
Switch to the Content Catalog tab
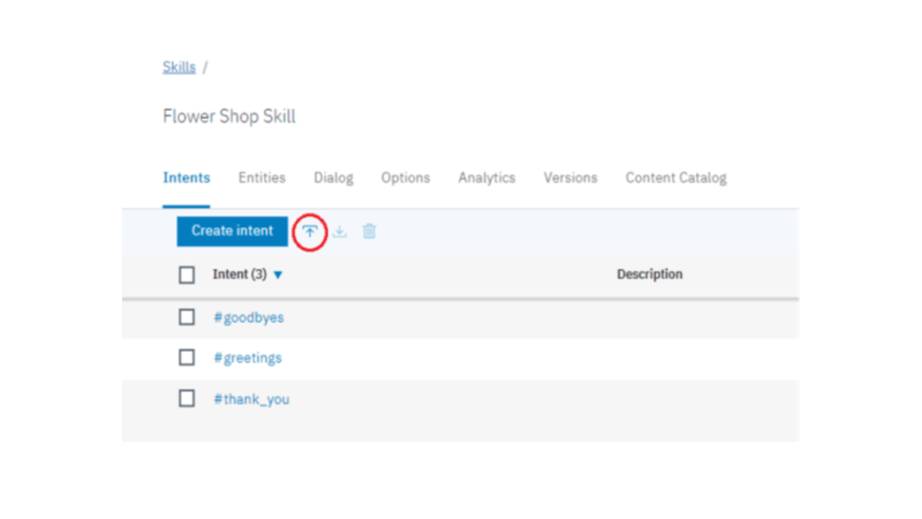point(676,178)
